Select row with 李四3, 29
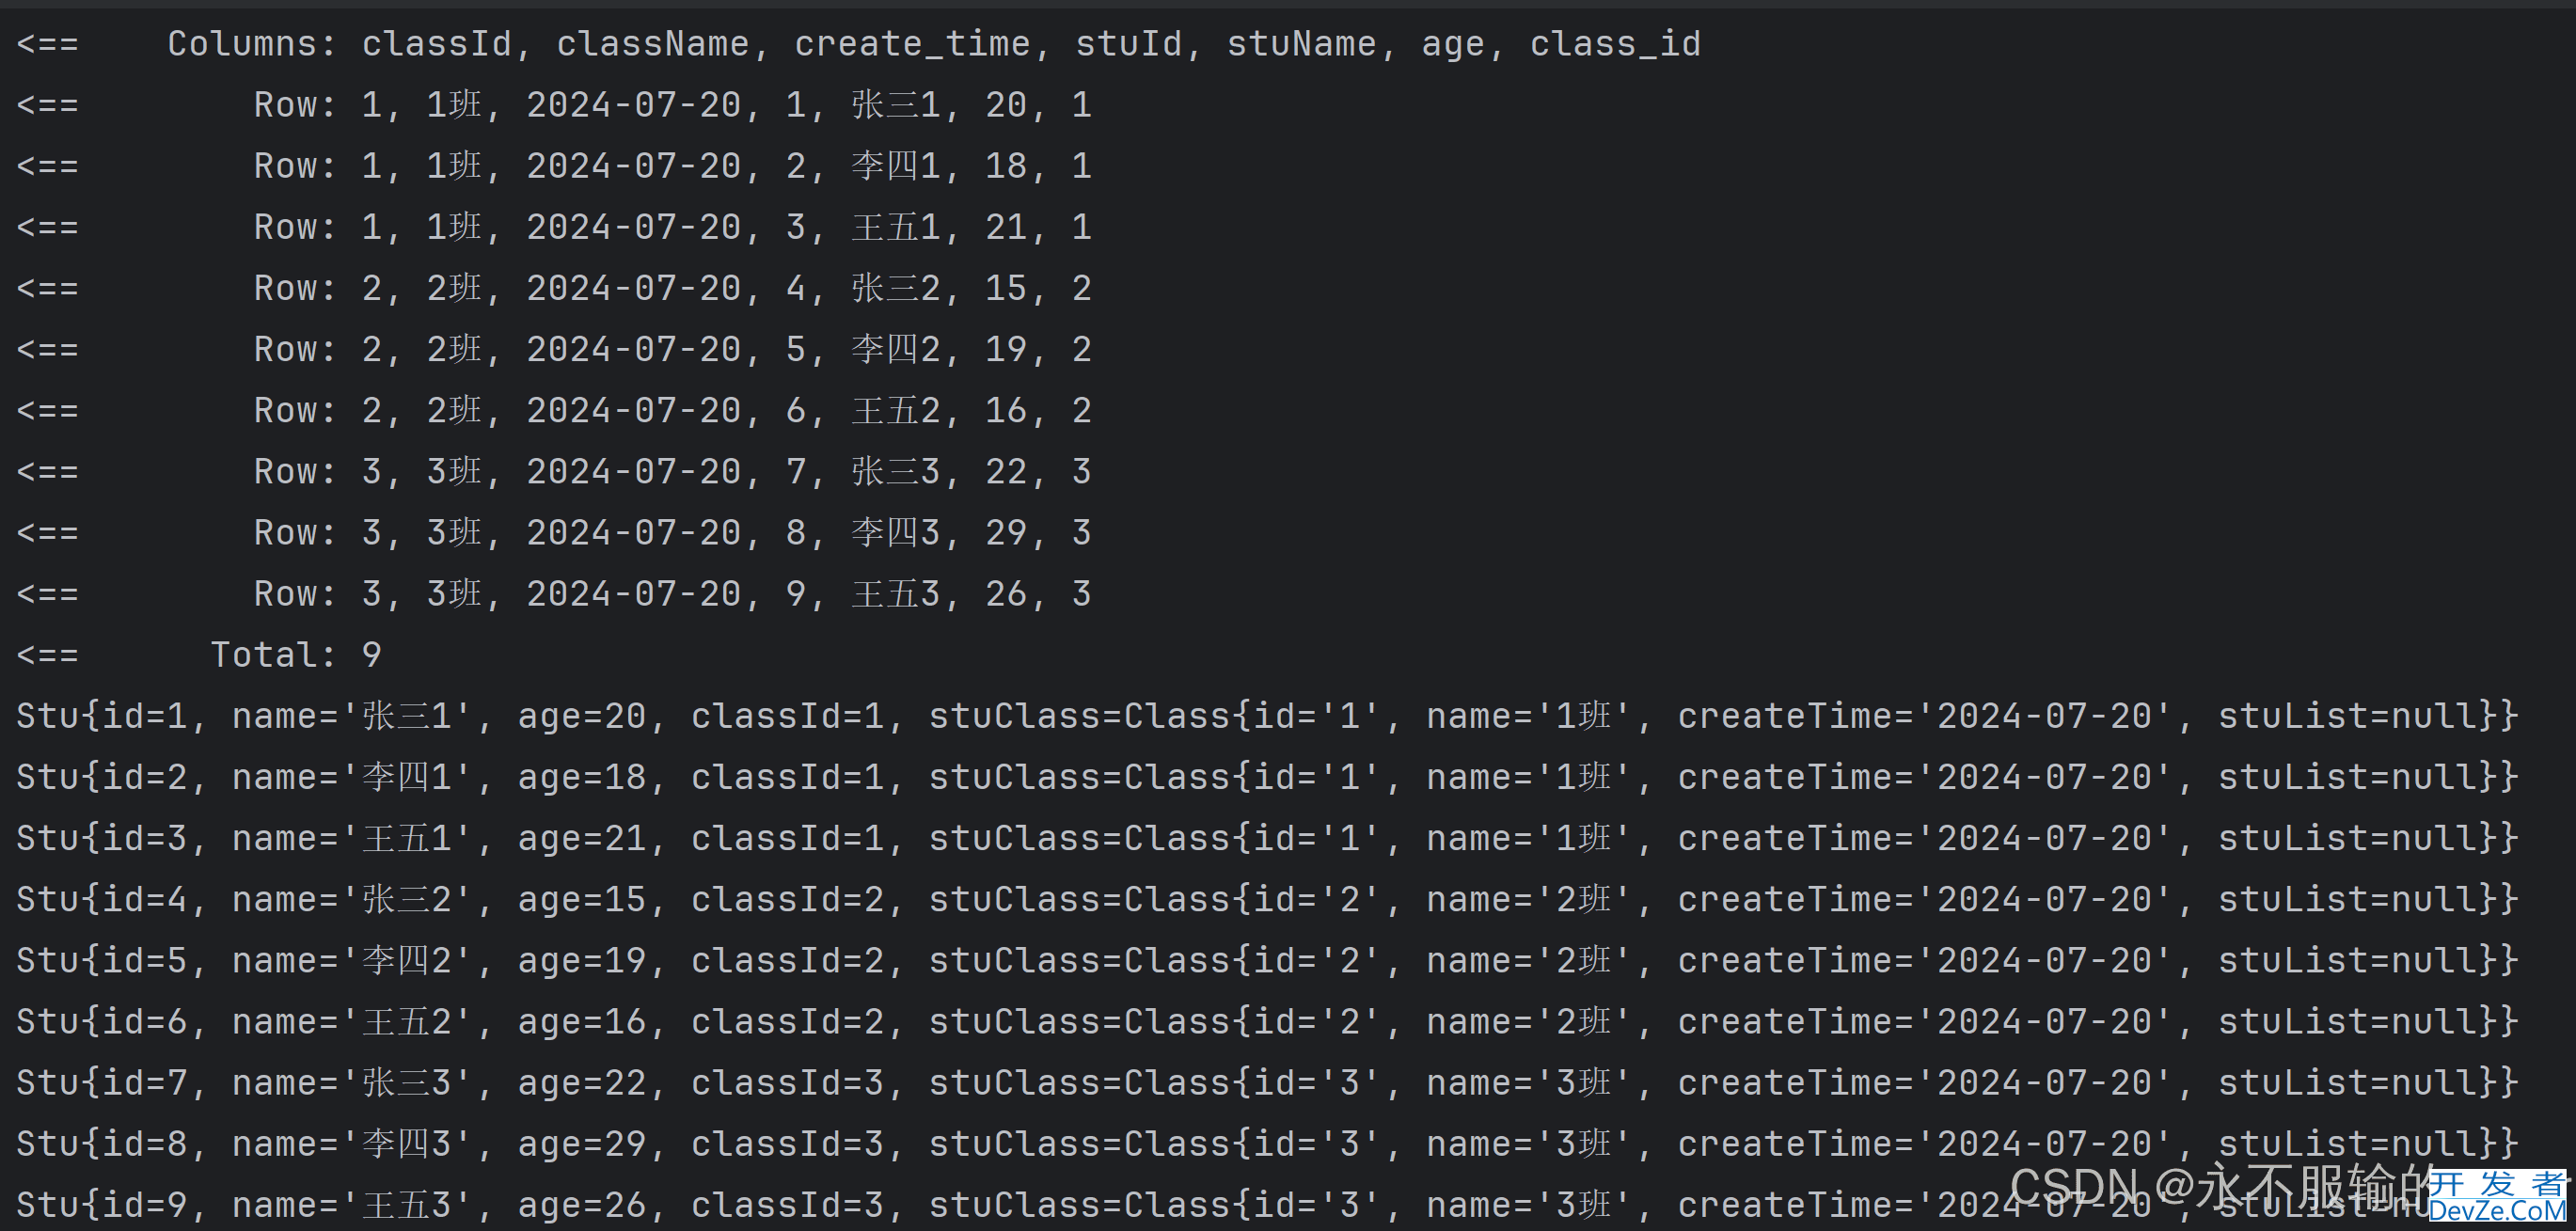Screen dimensions: 2576x1231 (x=554, y=532)
